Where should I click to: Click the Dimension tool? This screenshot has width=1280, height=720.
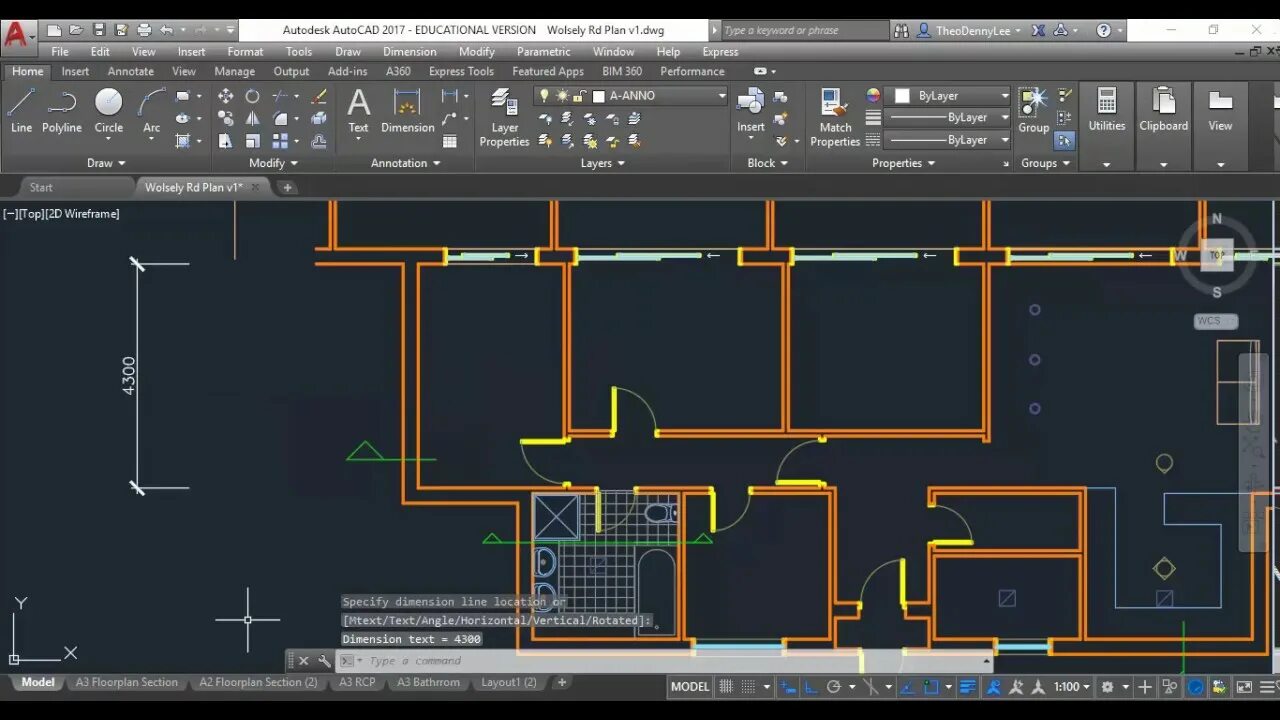(407, 110)
